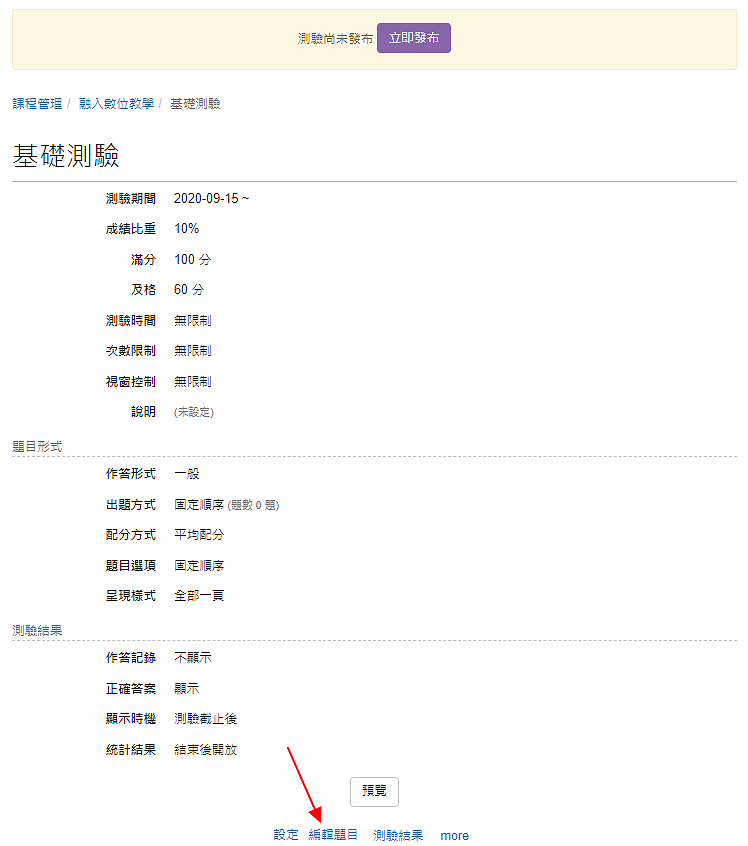Screen dimensions: 748x846
Task: Go to 融入數位教學 breadcrumb link
Action: point(117,104)
